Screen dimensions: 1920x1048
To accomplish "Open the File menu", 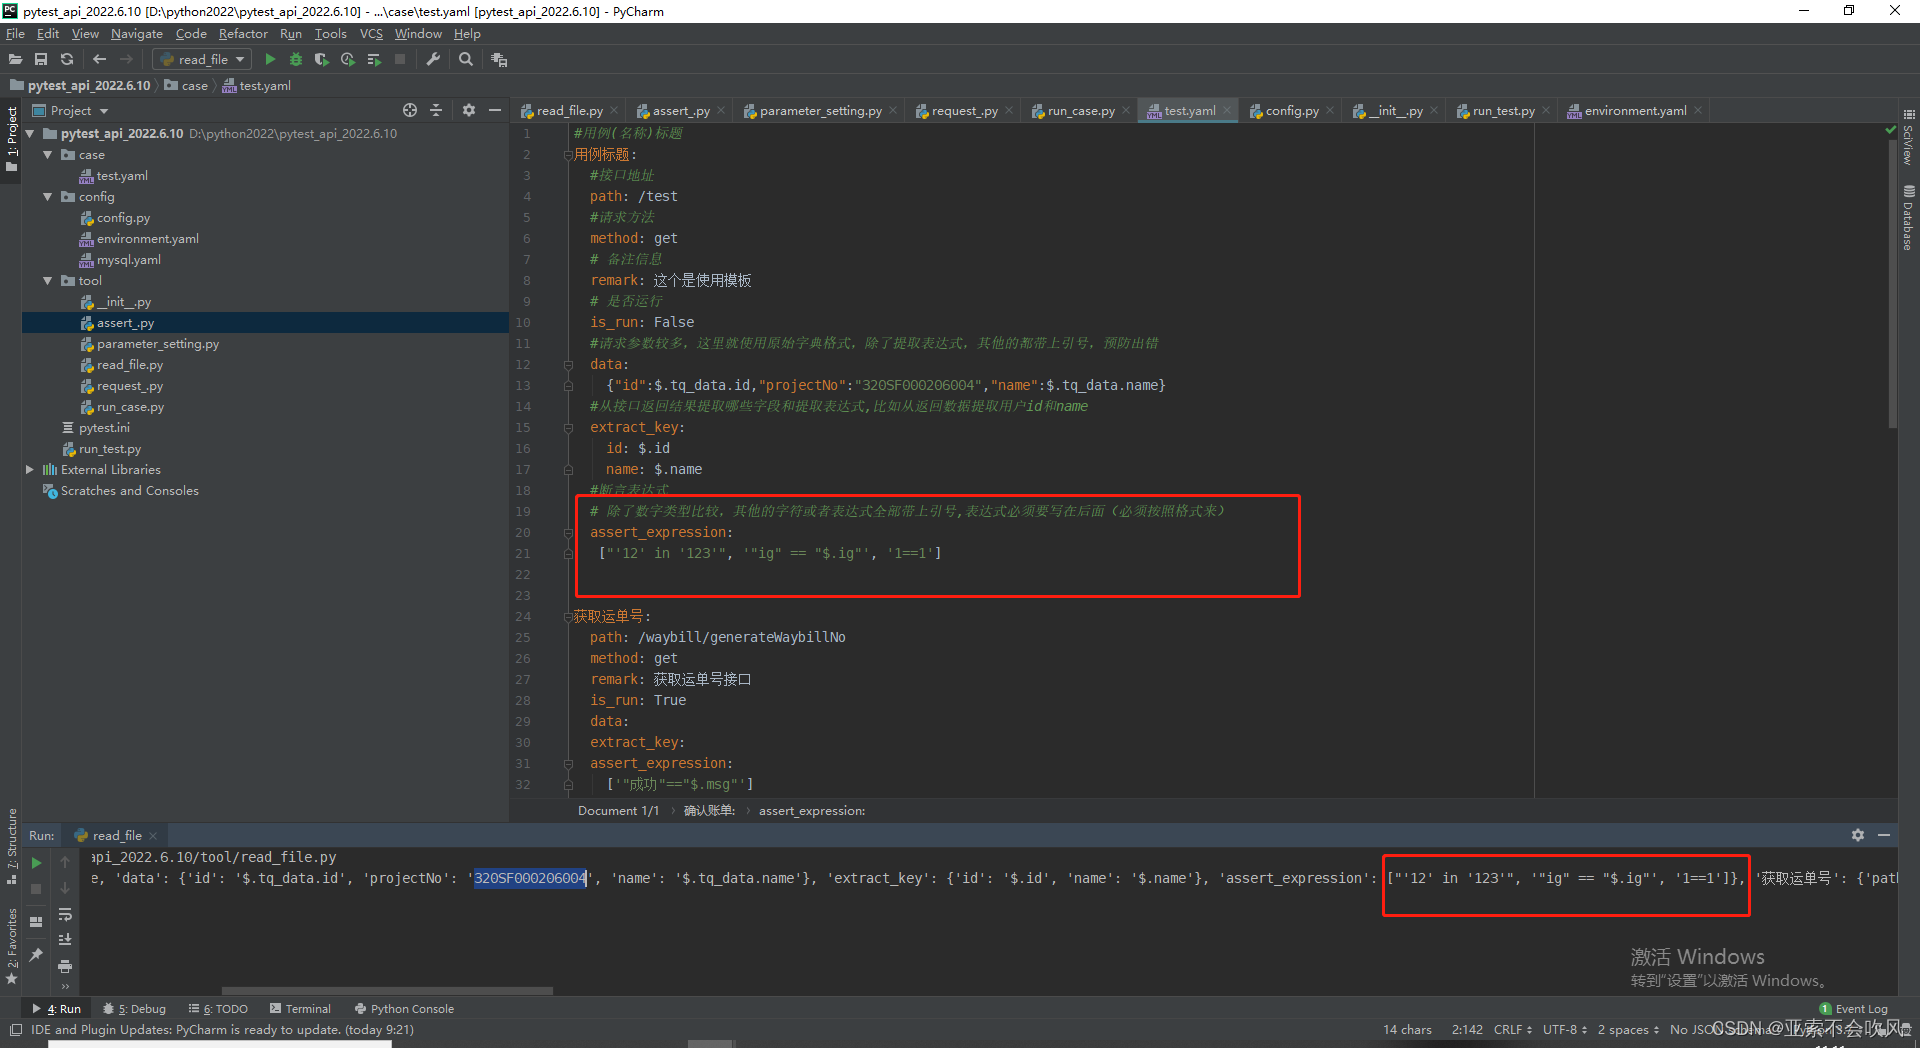I will click(x=15, y=34).
